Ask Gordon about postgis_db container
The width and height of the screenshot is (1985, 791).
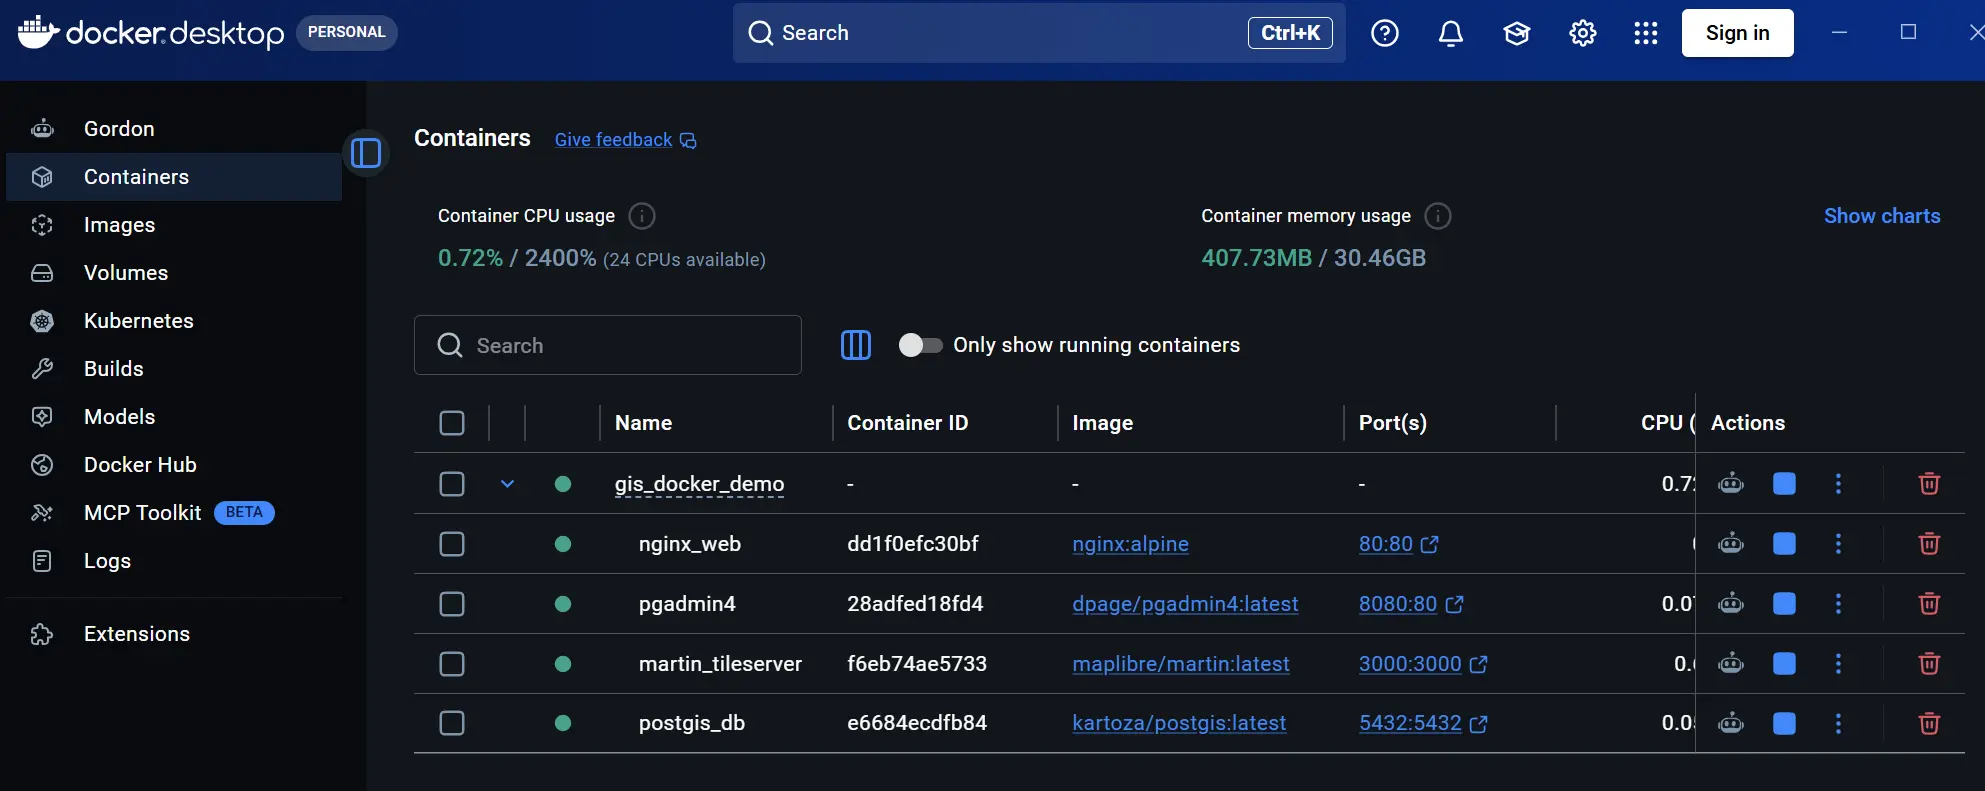coord(1730,723)
